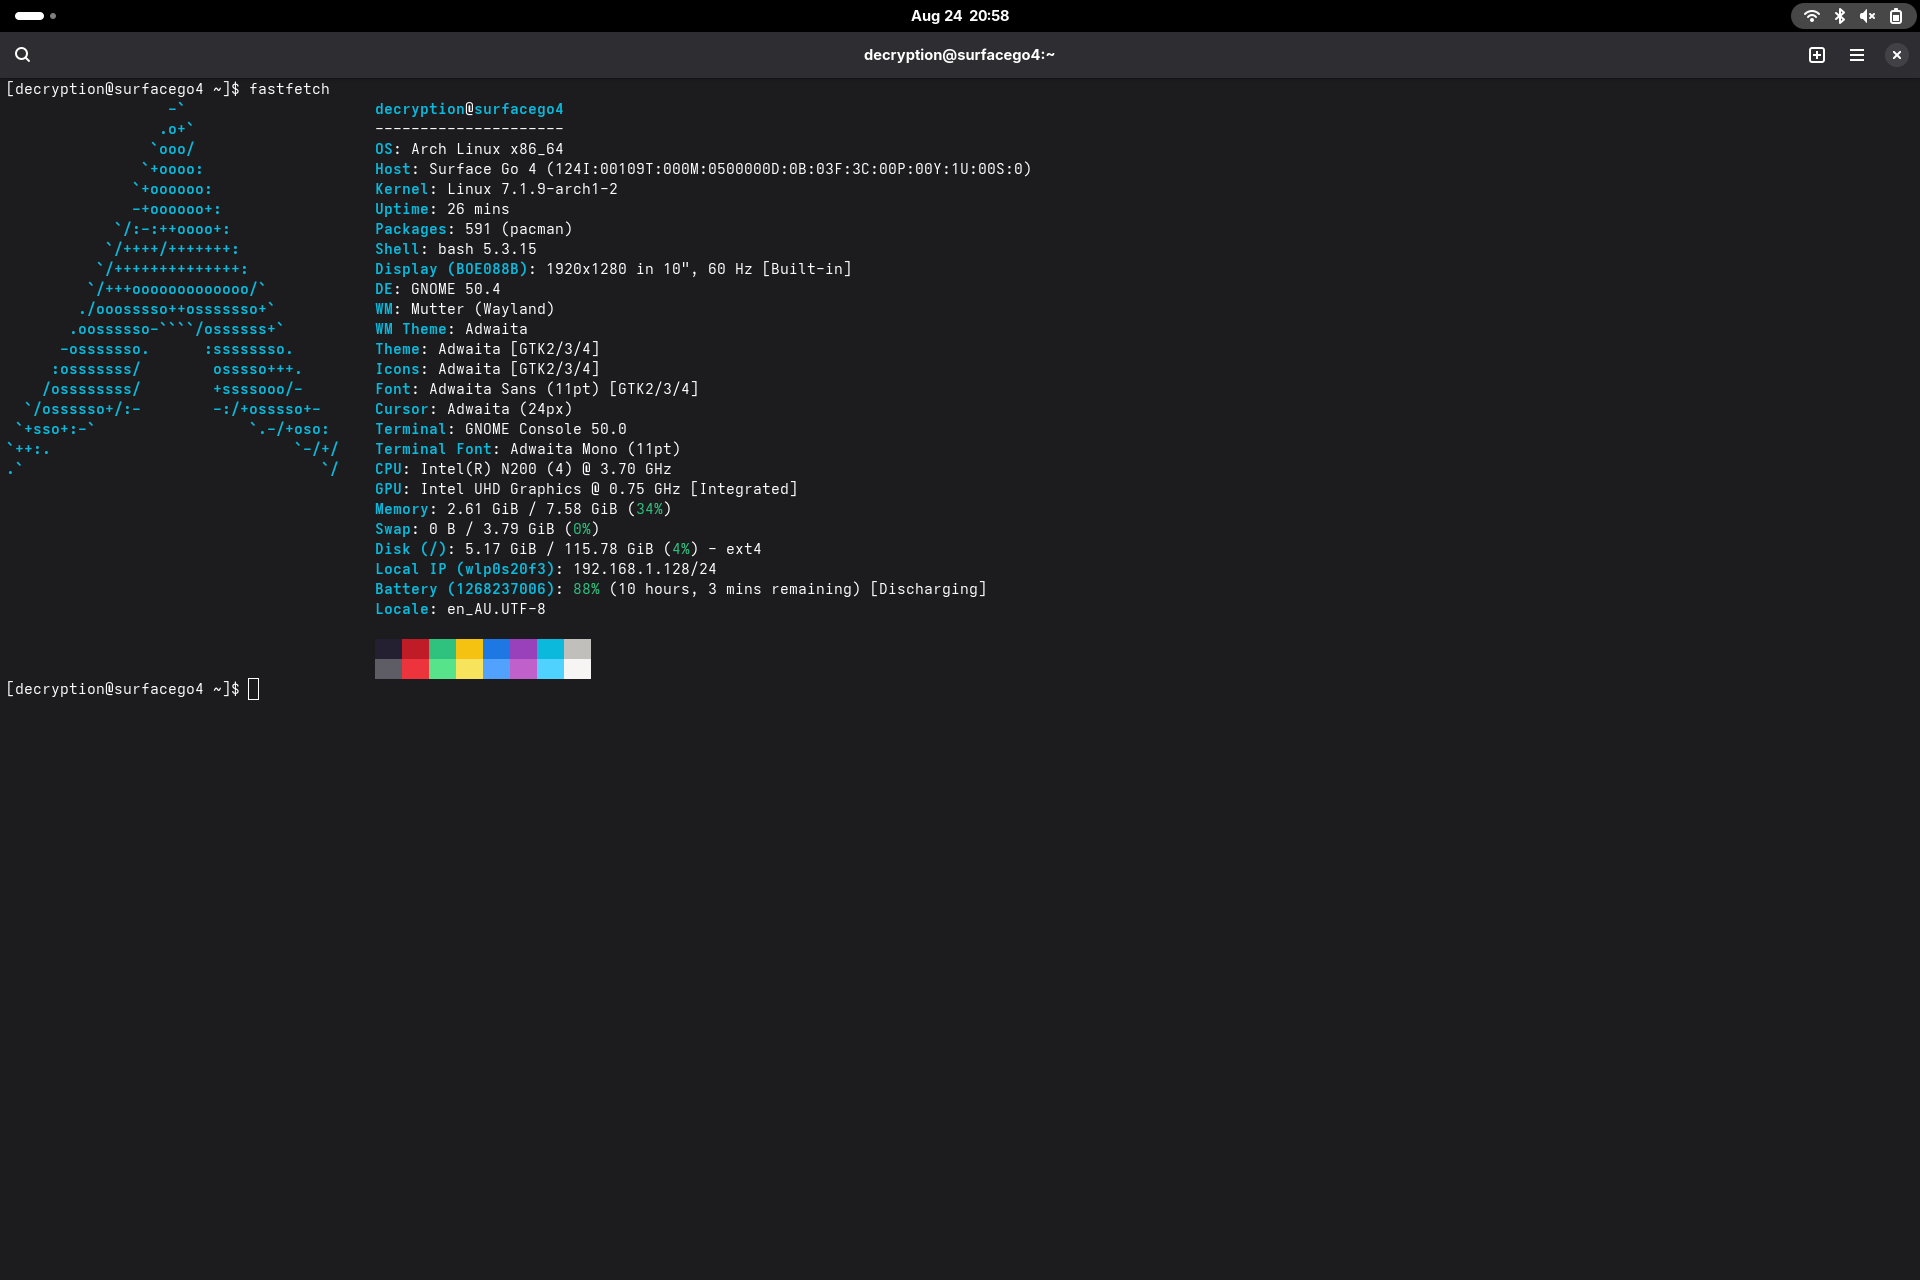
Task: Click the 'Intel UHD Graphics' GPU value
Action: click(501, 489)
